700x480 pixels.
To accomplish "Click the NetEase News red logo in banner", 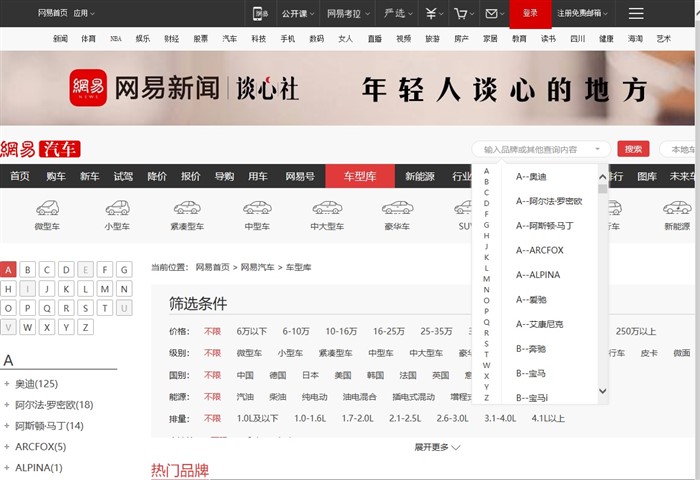I will (88, 88).
